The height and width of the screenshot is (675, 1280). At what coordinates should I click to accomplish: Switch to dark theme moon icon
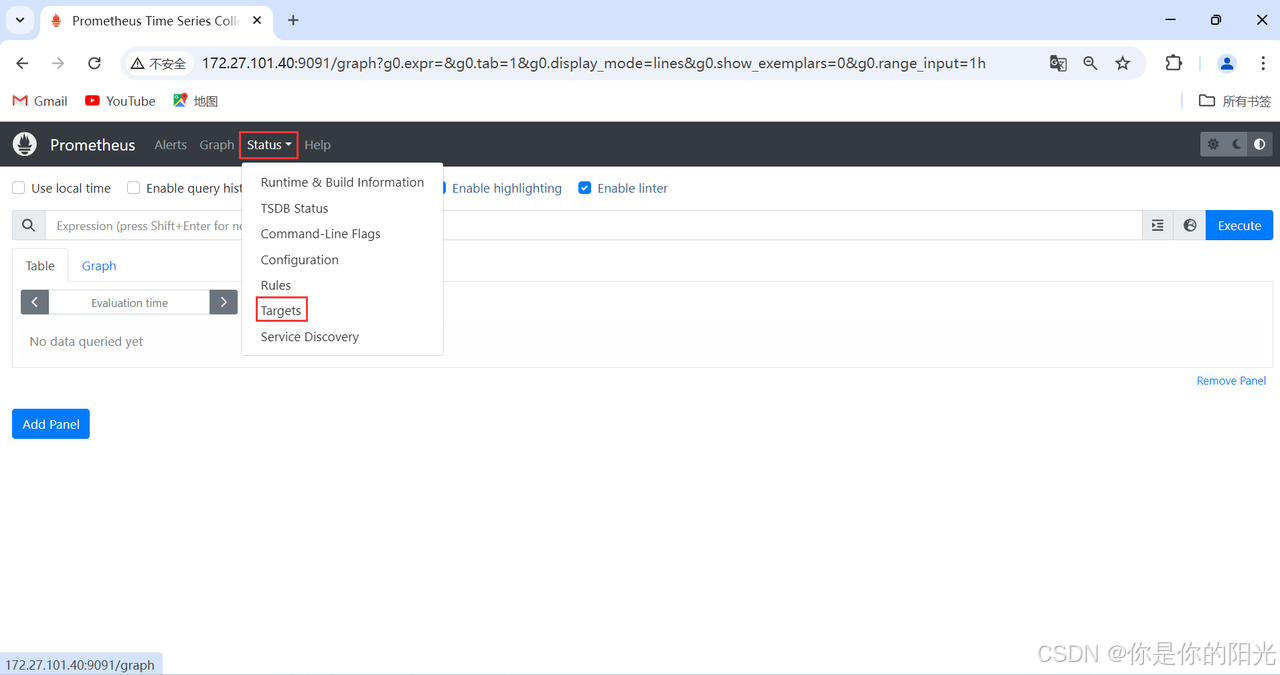(1237, 144)
